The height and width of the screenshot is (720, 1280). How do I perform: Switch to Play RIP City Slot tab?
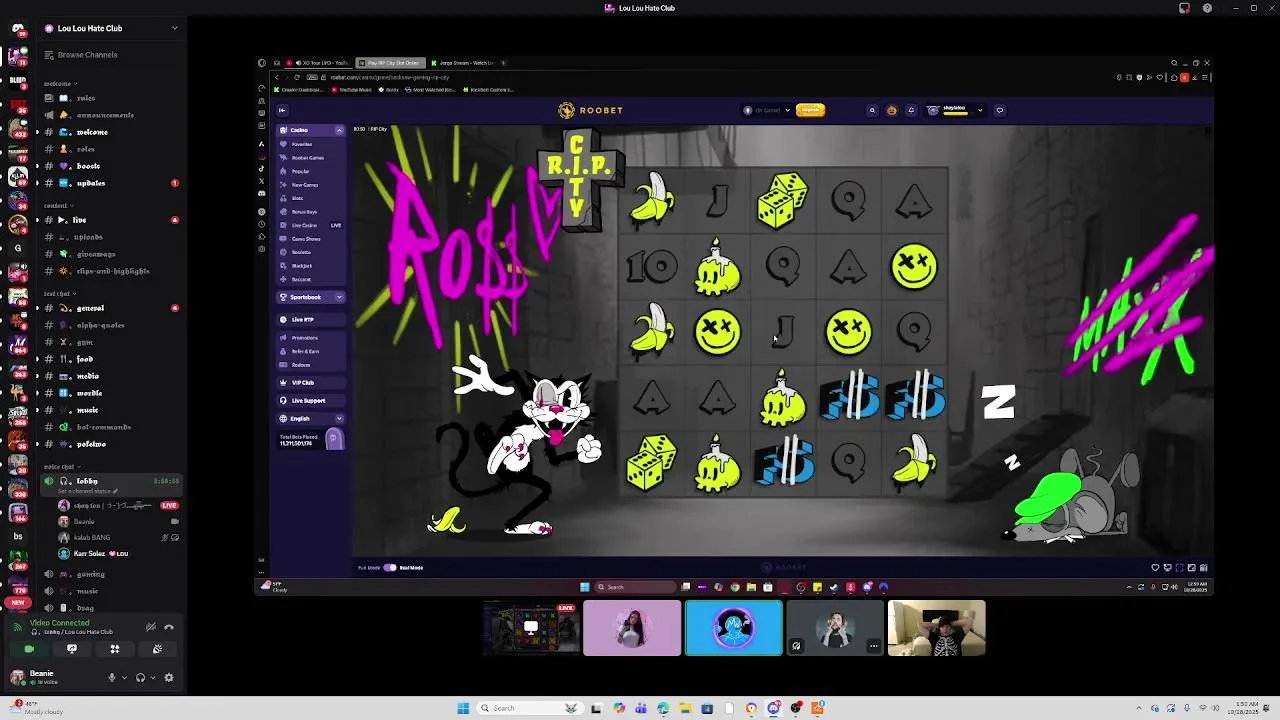click(392, 63)
